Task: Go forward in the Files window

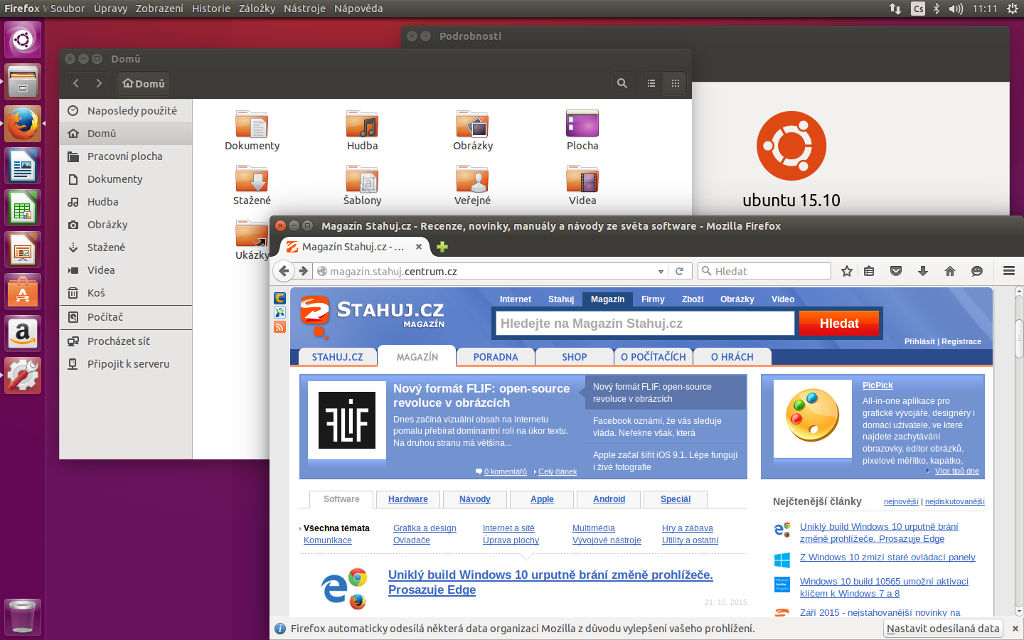Action: pyautogui.click(x=99, y=83)
